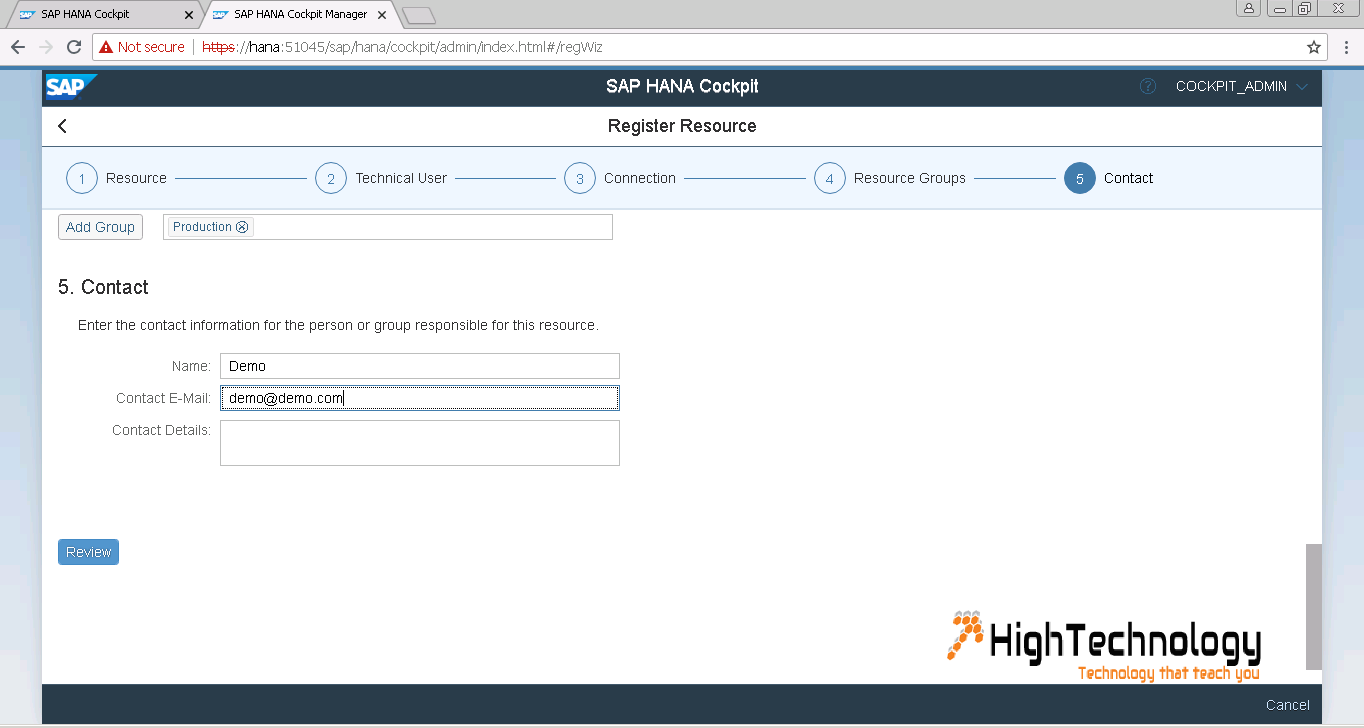This screenshot has width=1364, height=728.
Task: Click the page vertical scrollbar thumb
Action: pyautogui.click(x=1314, y=607)
